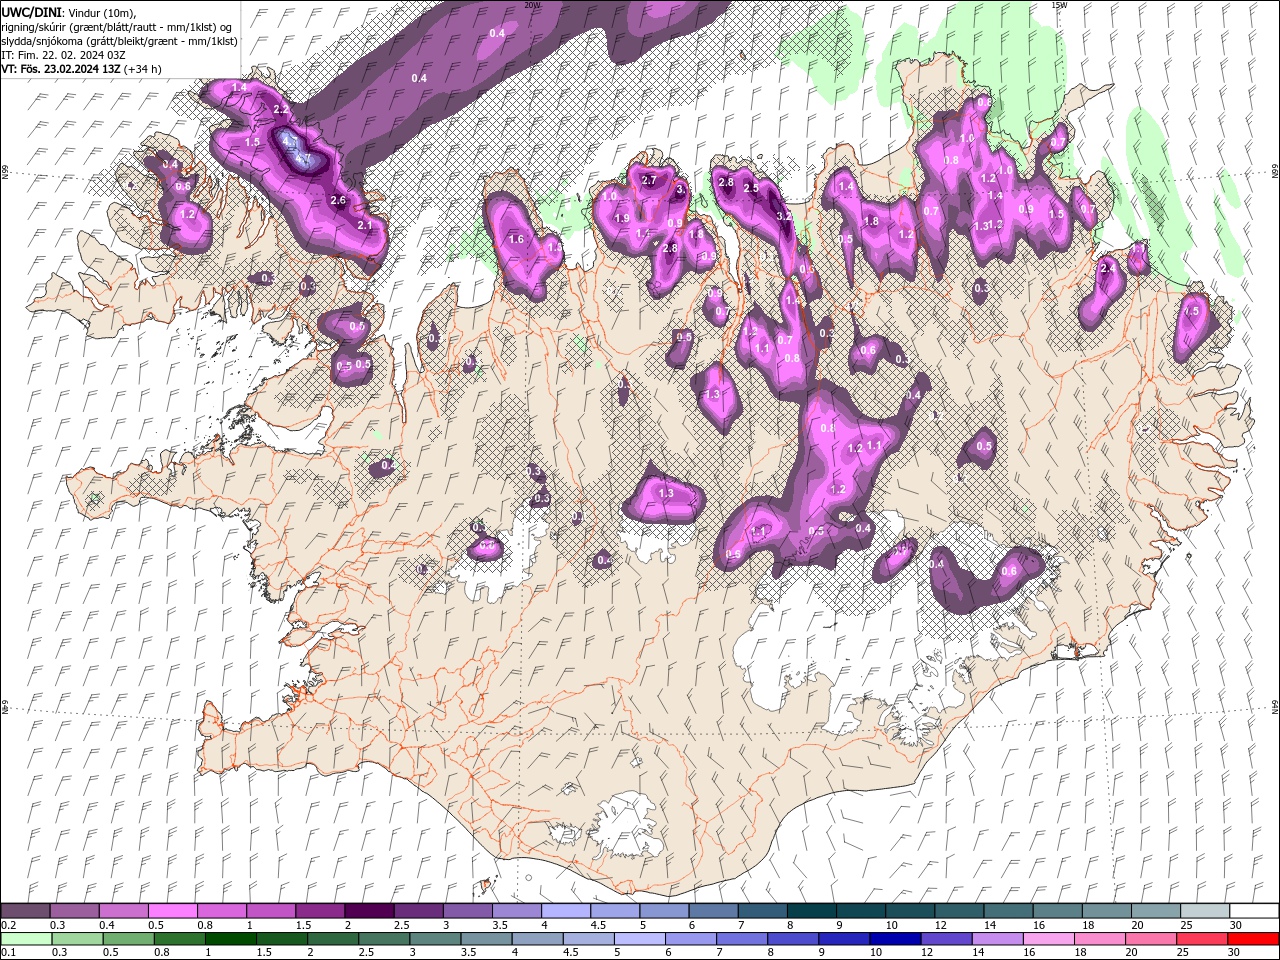1280x960 pixels.
Task: Pick the upper-row swatch between 20 and 25
Action: click(x=1156, y=911)
